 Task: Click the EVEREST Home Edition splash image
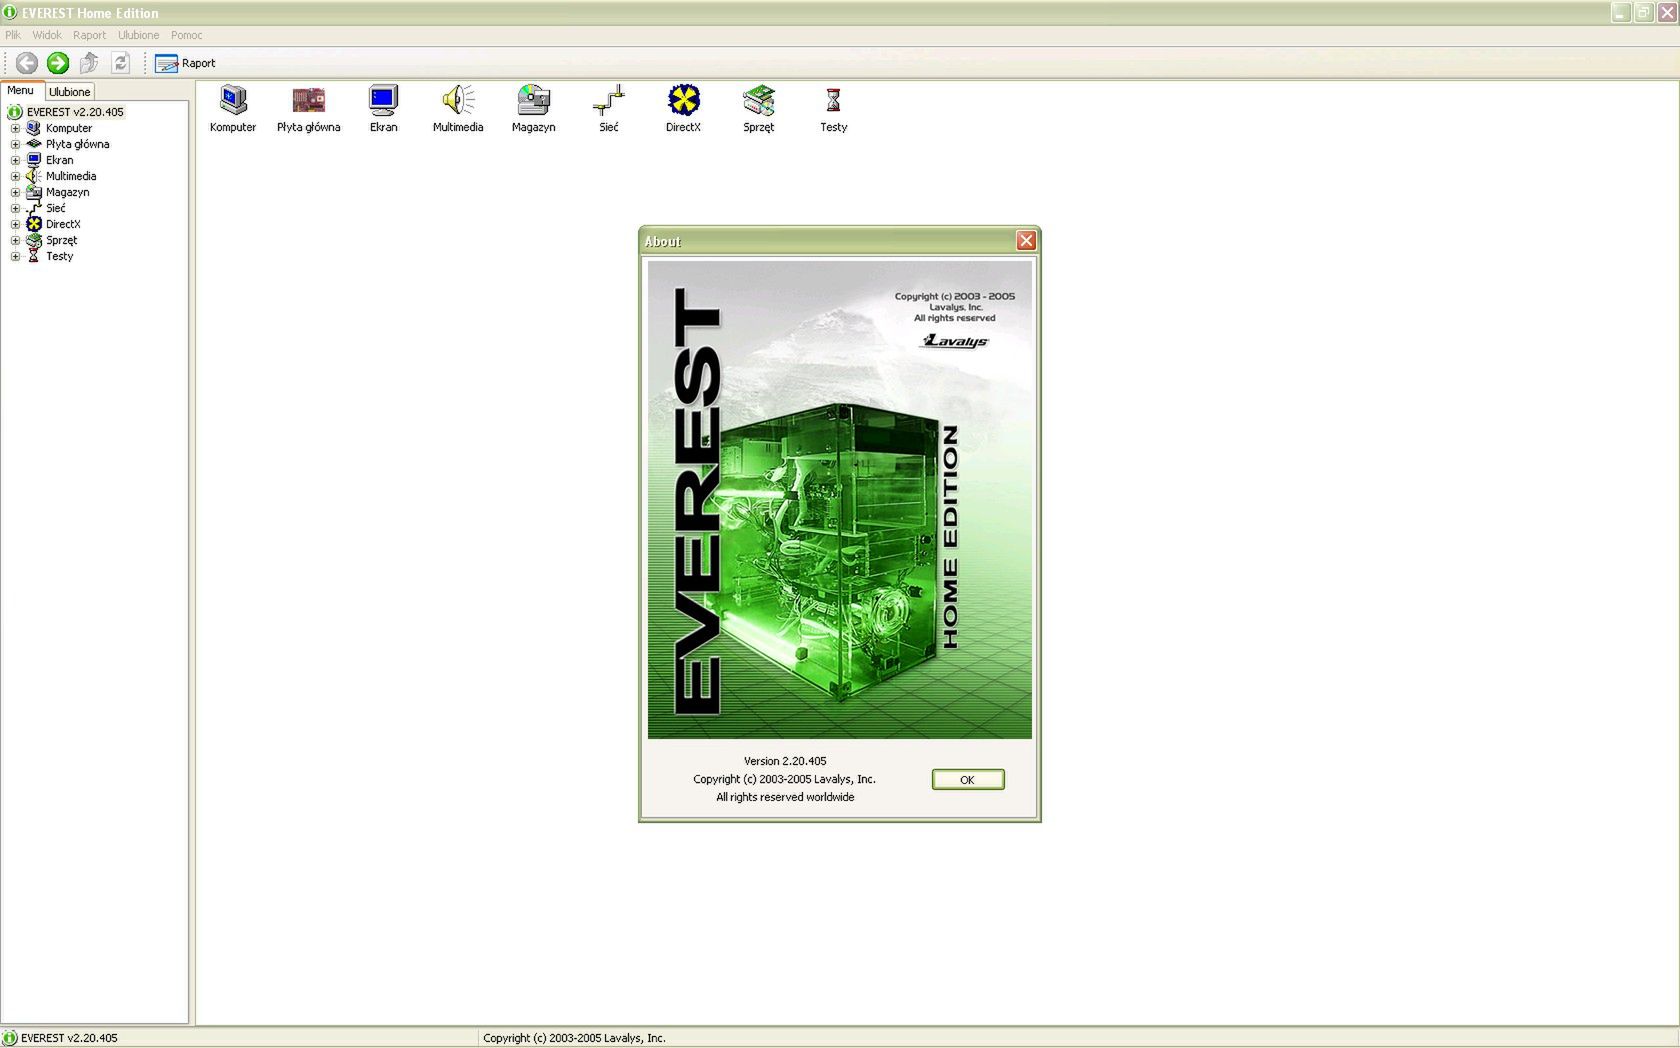pos(840,500)
